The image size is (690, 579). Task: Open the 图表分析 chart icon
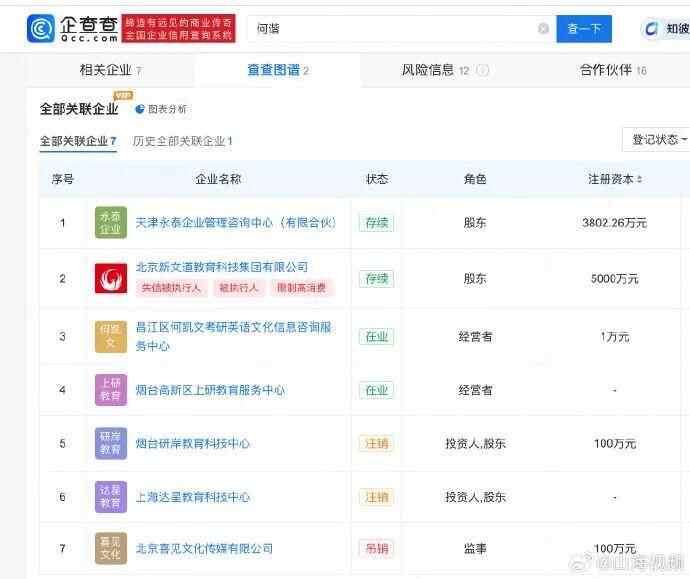(140, 109)
